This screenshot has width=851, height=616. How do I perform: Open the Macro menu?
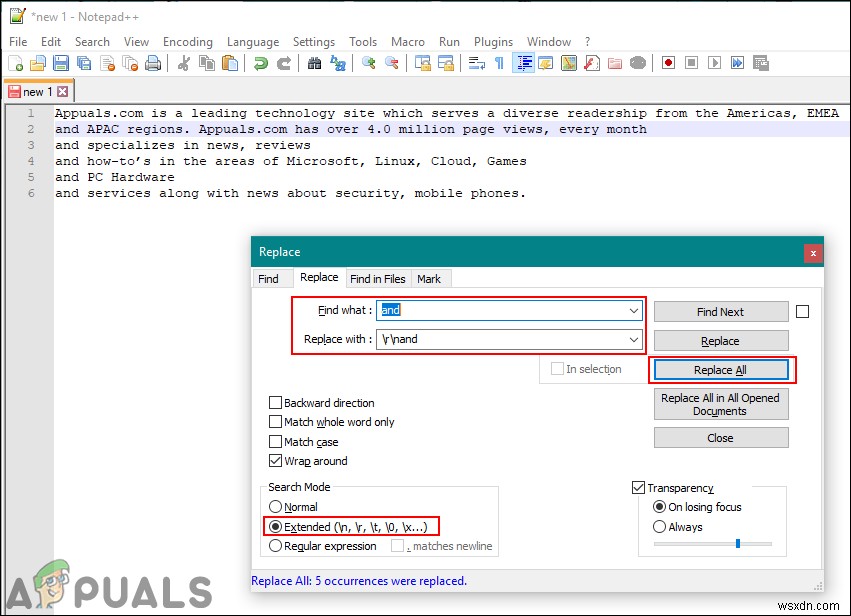pyautogui.click(x=408, y=42)
